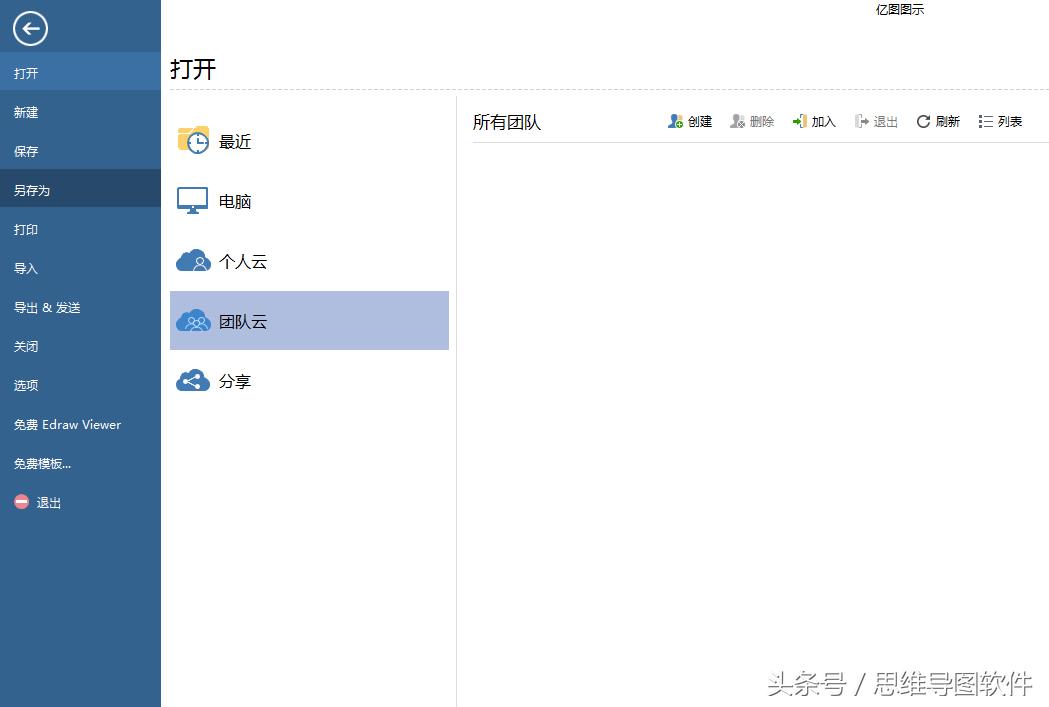Click the 创建 icon to create a team
The width and height of the screenshot is (1049, 707).
[x=689, y=121]
